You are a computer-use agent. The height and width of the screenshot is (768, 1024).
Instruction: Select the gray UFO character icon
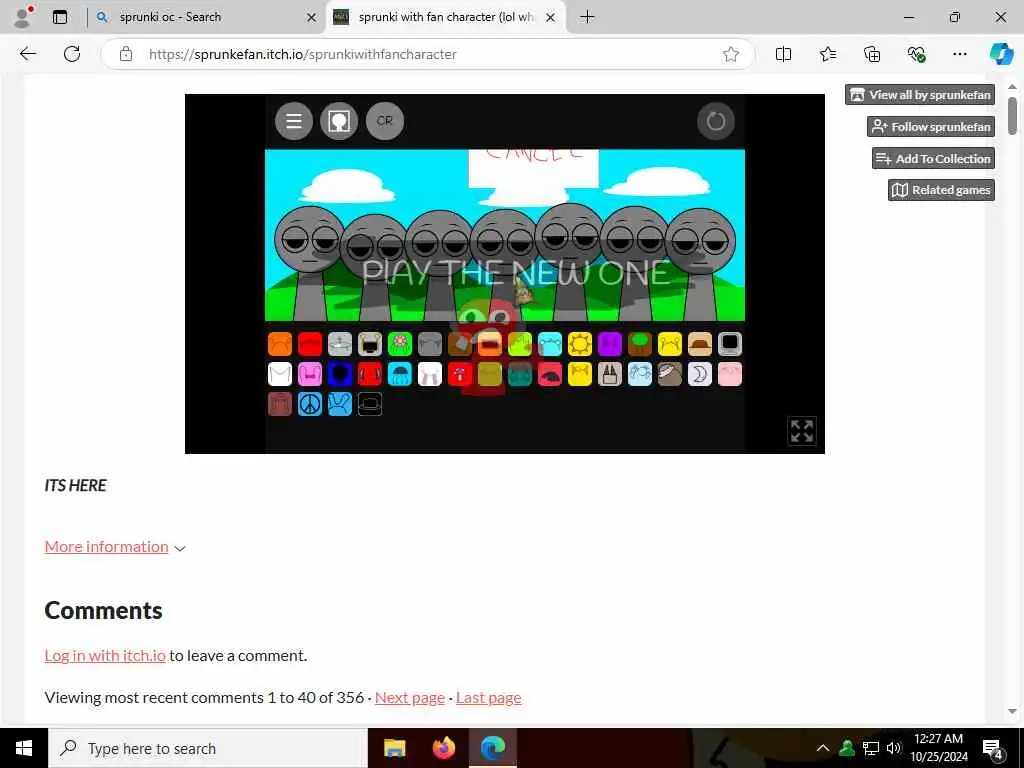point(340,344)
